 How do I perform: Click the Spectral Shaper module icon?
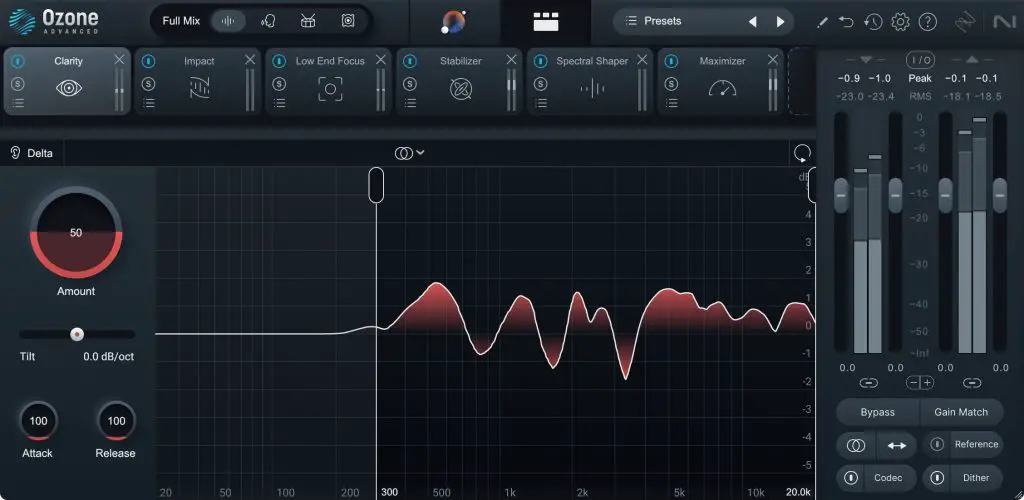point(592,88)
